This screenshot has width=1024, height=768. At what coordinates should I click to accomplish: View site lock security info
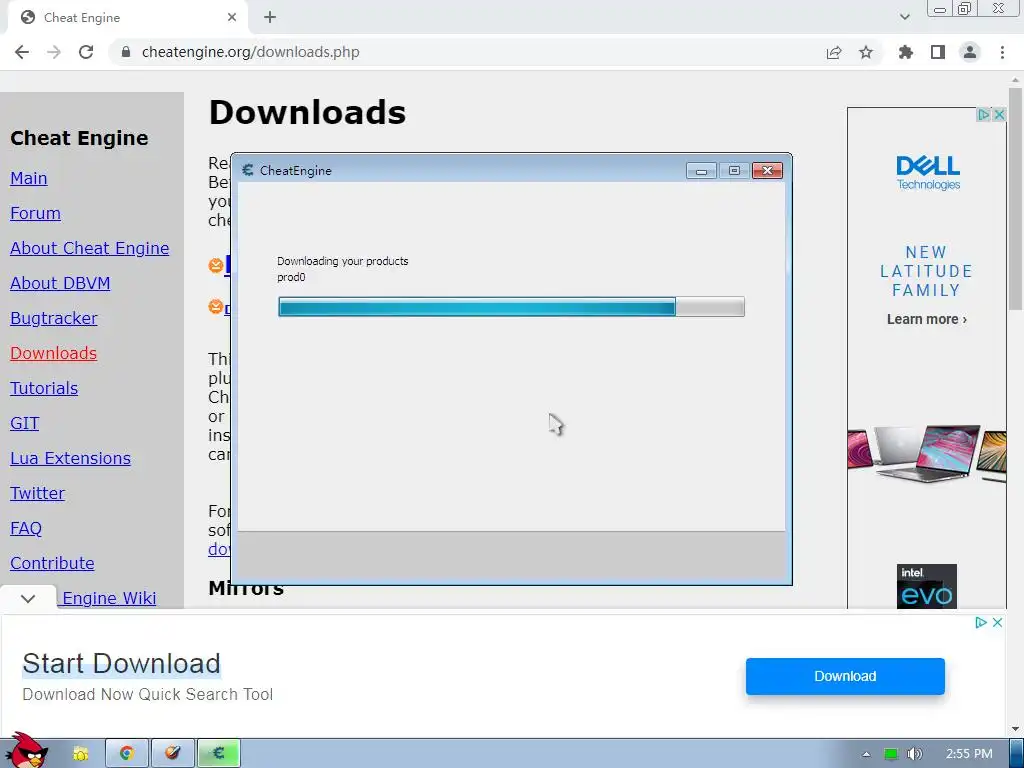point(126,52)
